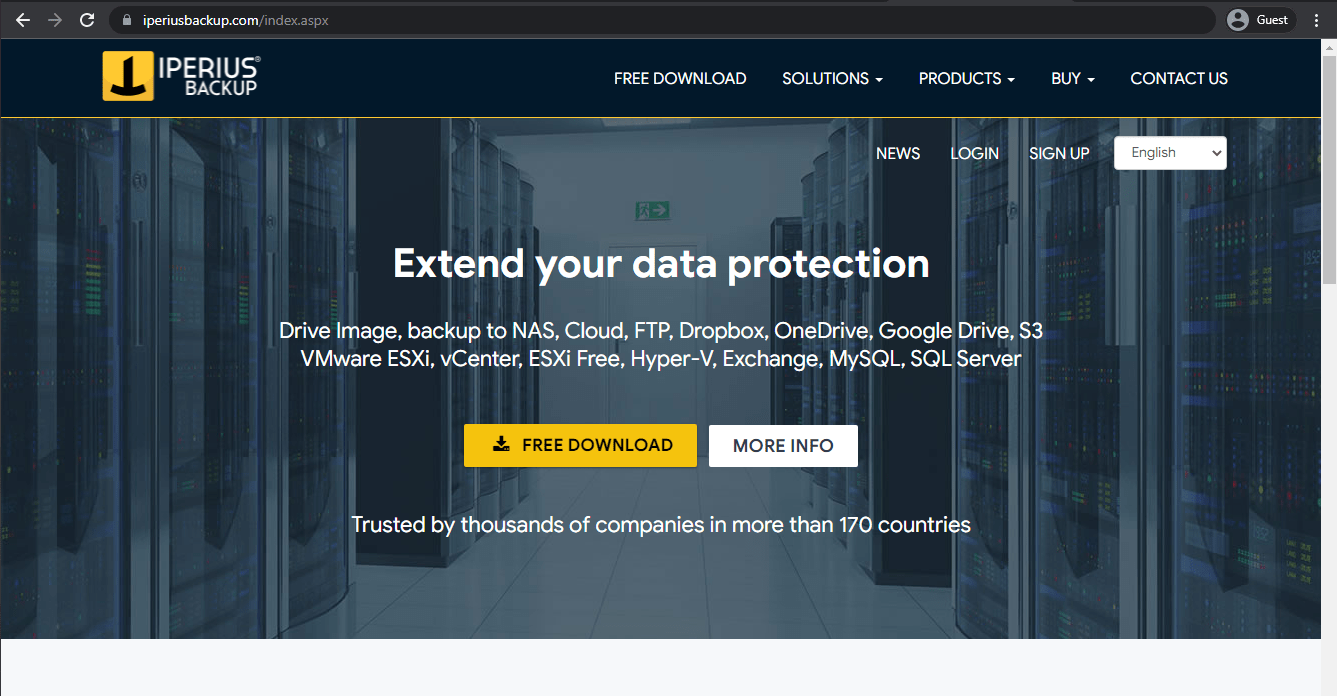1337x696 pixels.
Task: Select Free Download in top navigation
Action: point(680,78)
